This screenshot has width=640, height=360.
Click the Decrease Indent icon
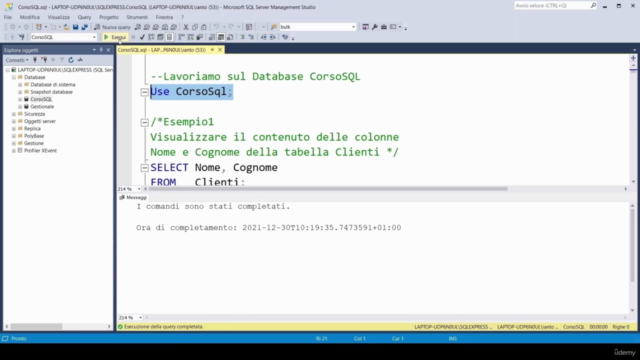click(264, 37)
